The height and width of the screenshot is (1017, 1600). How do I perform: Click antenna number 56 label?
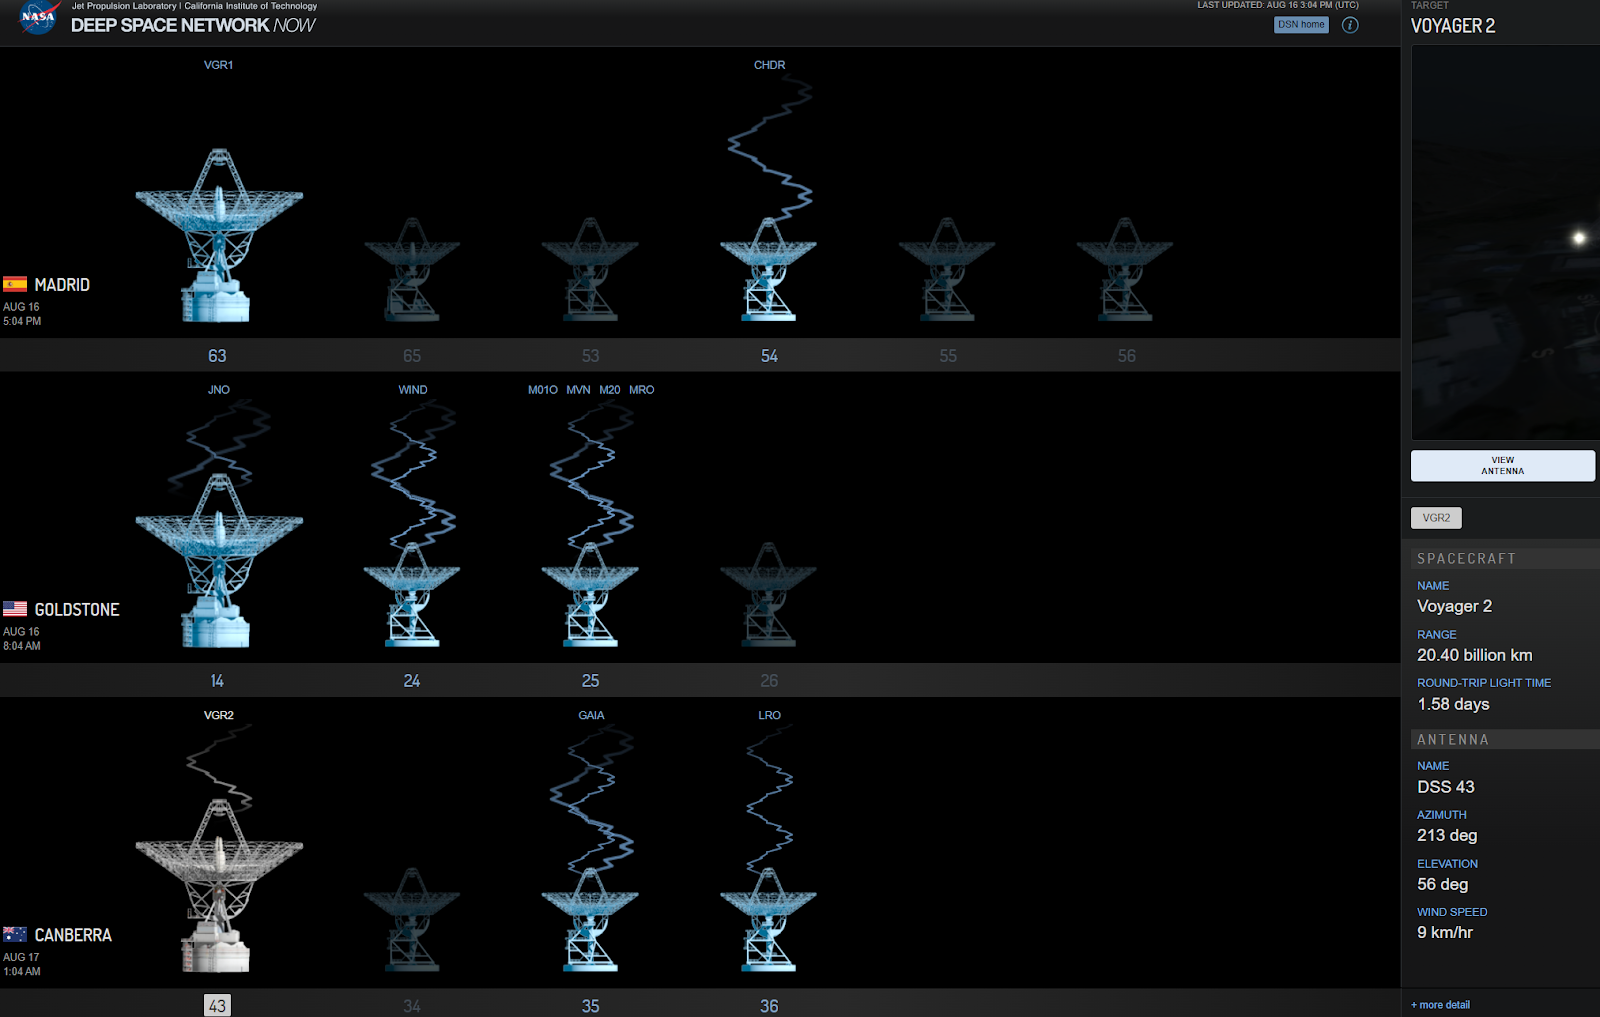click(1127, 356)
